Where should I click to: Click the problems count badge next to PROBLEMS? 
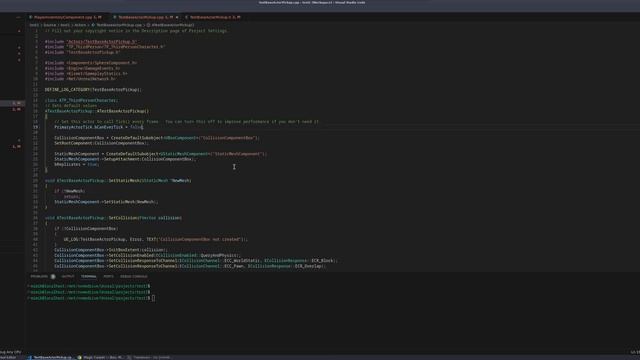pyautogui.click(x=53, y=276)
